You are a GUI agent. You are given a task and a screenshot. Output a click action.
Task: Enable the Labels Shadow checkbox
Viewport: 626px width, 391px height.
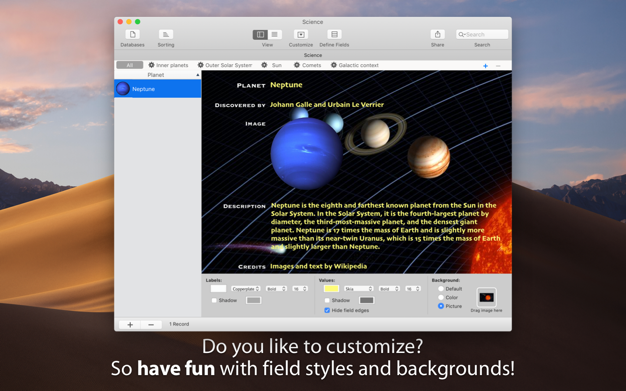[214, 300]
